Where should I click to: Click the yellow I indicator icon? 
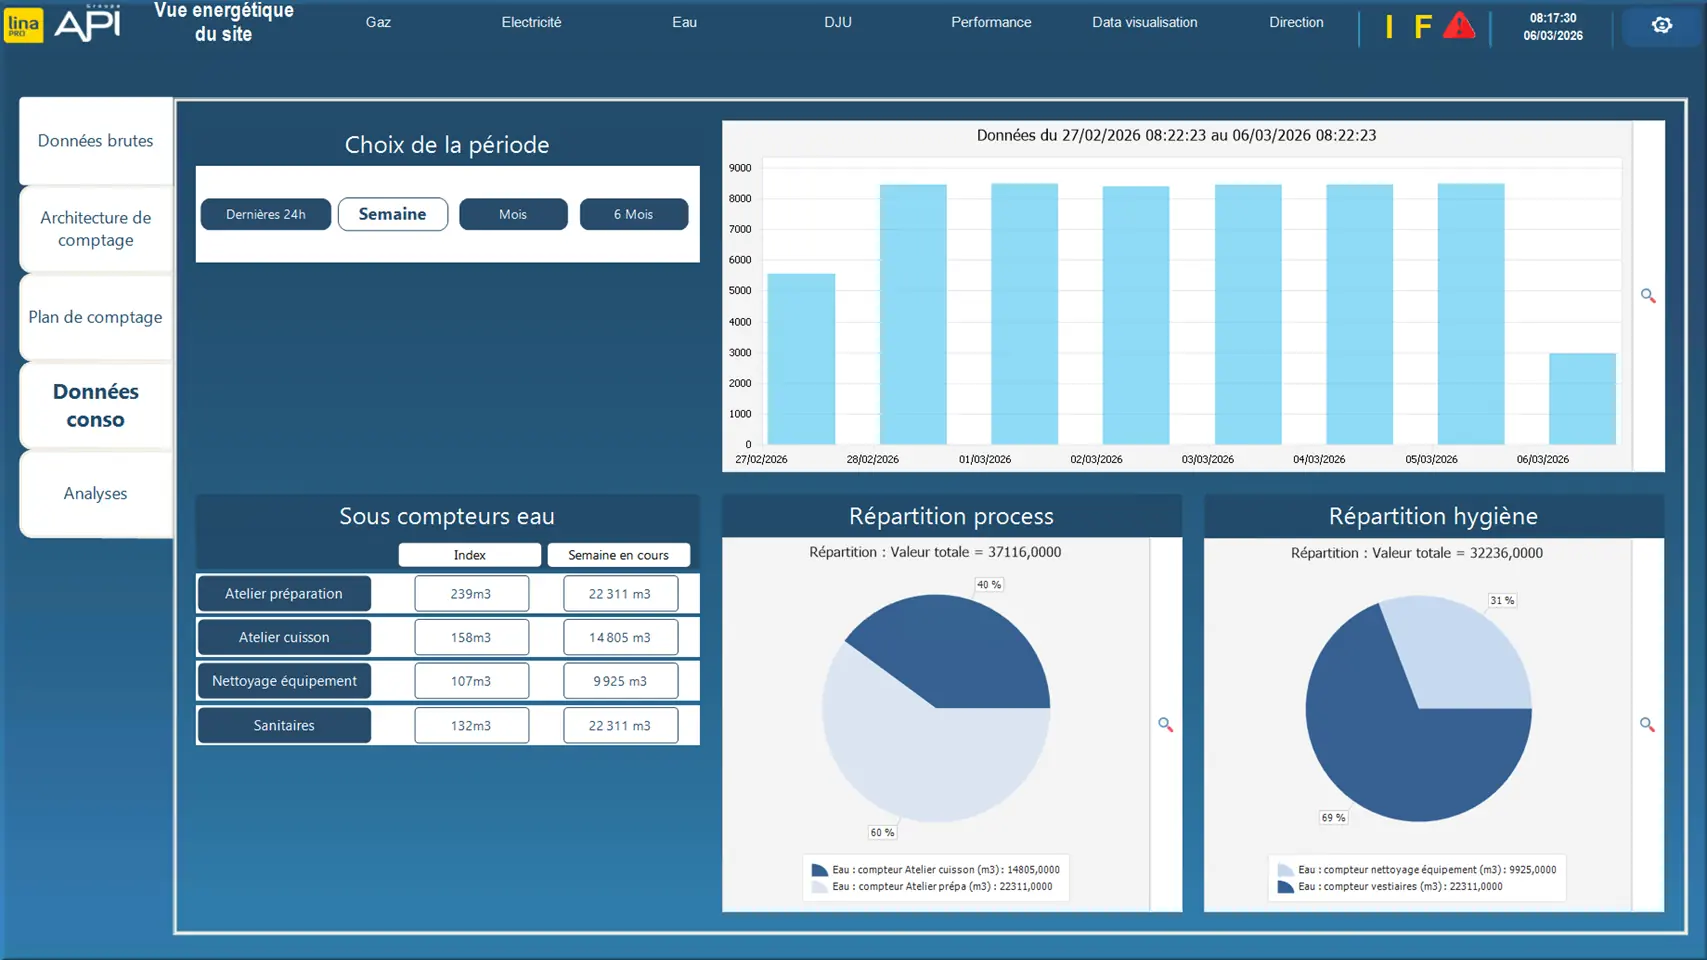click(x=1389, y=26)
